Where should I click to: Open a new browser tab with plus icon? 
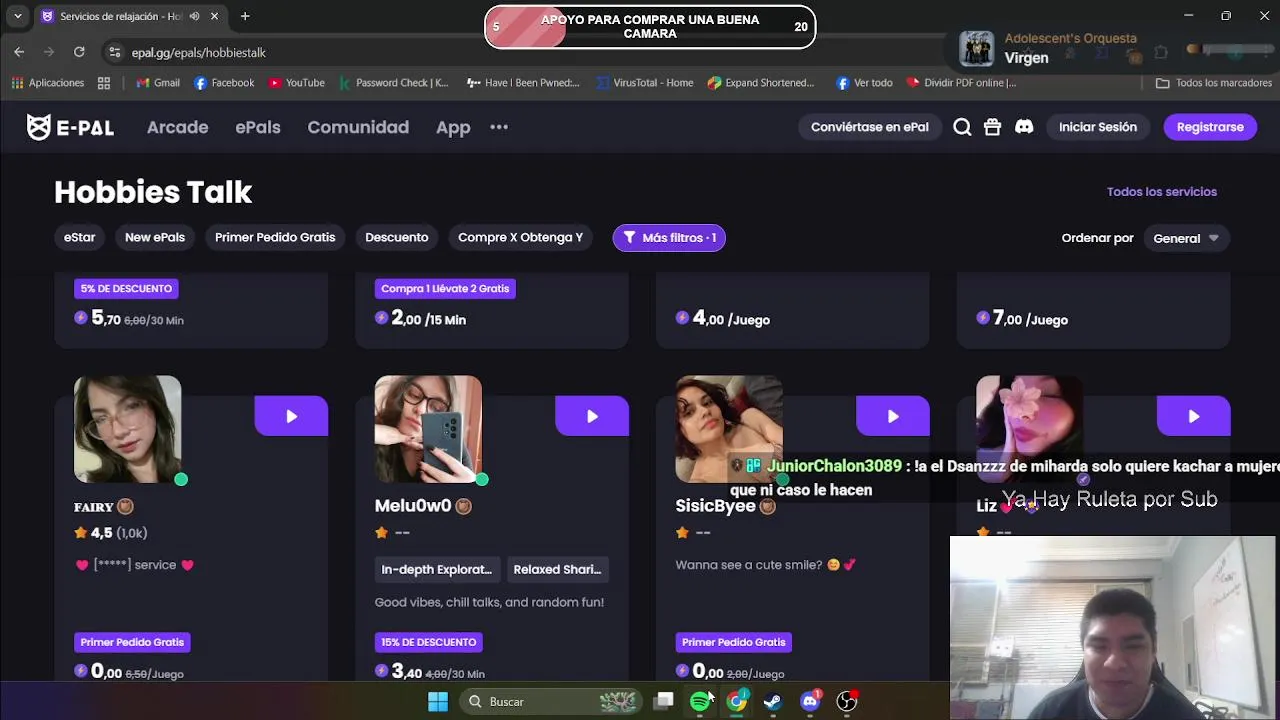click(245, 16)
